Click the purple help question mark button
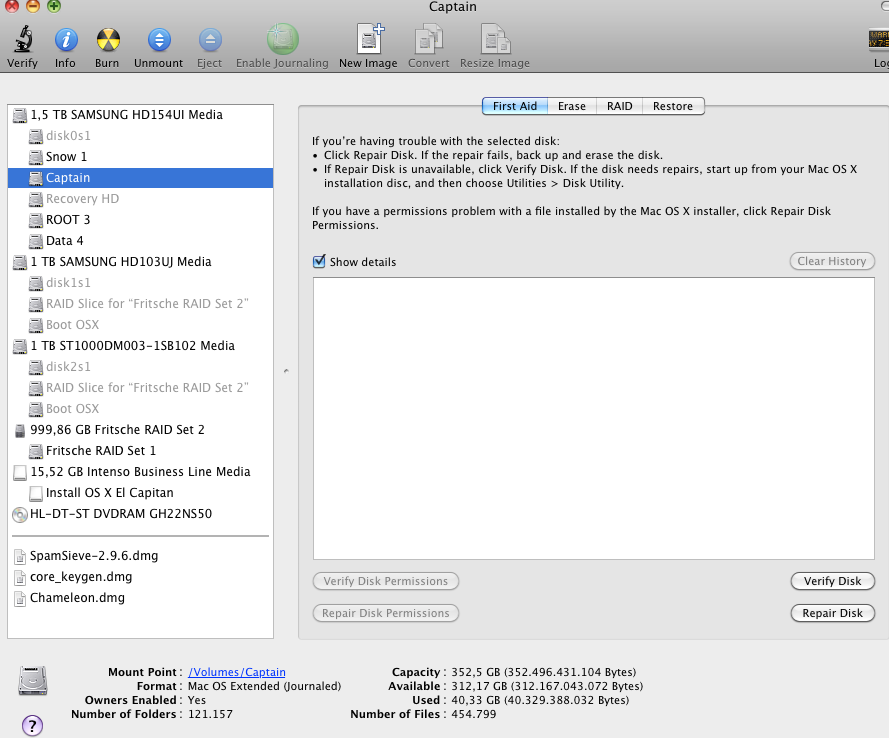Screen dimensions: 889x738 click(x=31, y=725)
